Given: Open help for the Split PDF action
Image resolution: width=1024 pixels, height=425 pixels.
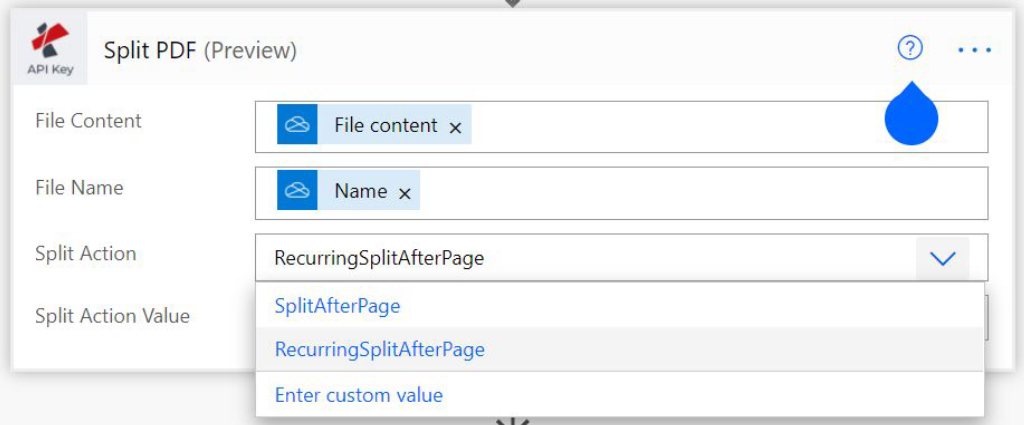Looking at the screenshot, I should 910,48.
